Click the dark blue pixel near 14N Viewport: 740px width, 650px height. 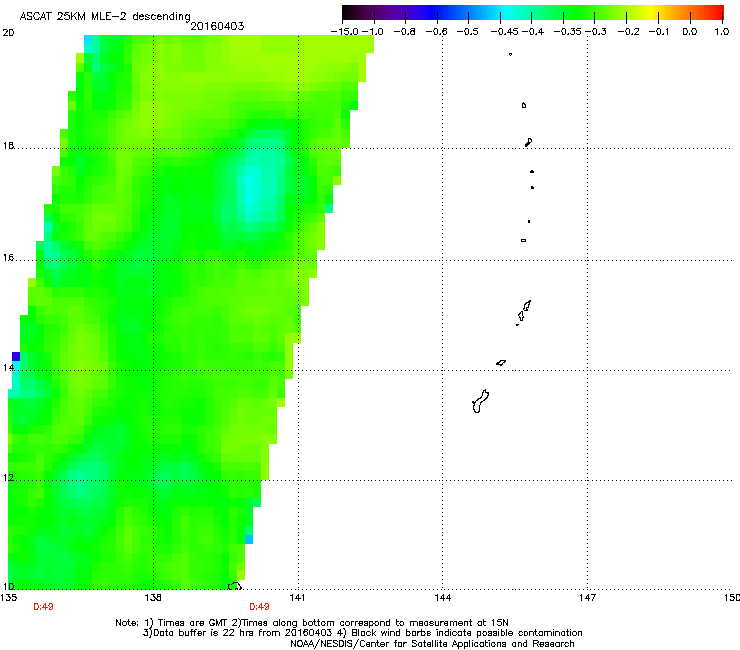click(16, 356)
